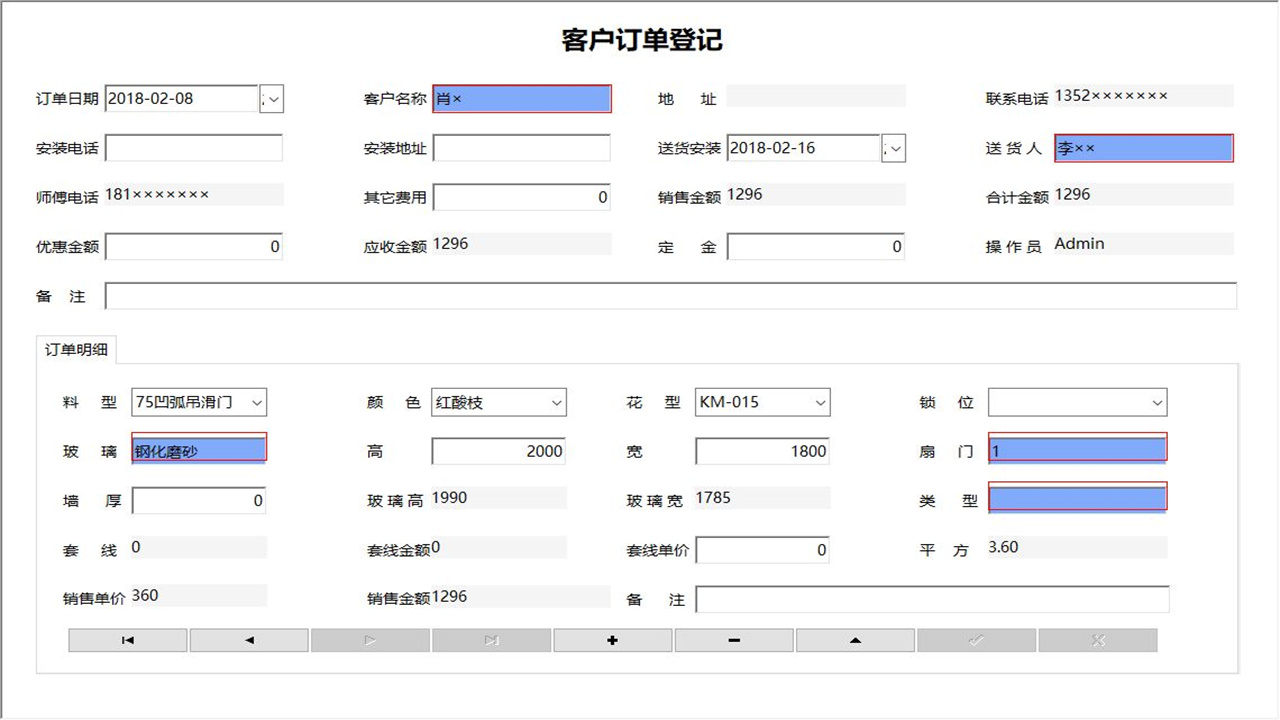
Task: Open the 订单日期 date picker dropdown
Action: (271, 98)
